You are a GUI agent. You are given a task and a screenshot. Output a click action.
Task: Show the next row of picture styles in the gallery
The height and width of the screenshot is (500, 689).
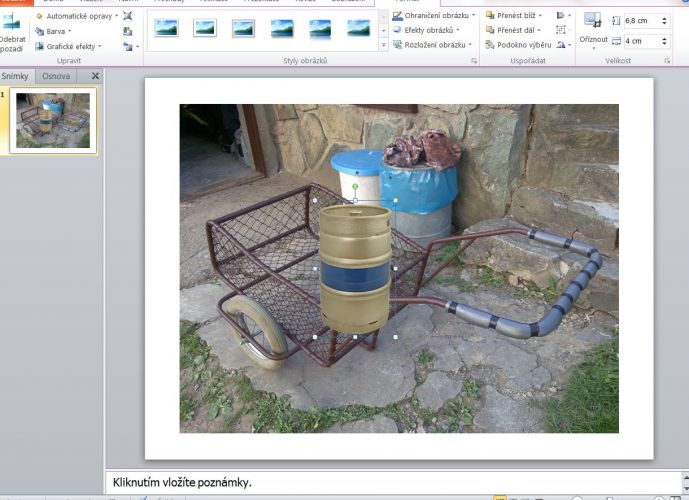[384, 31]
